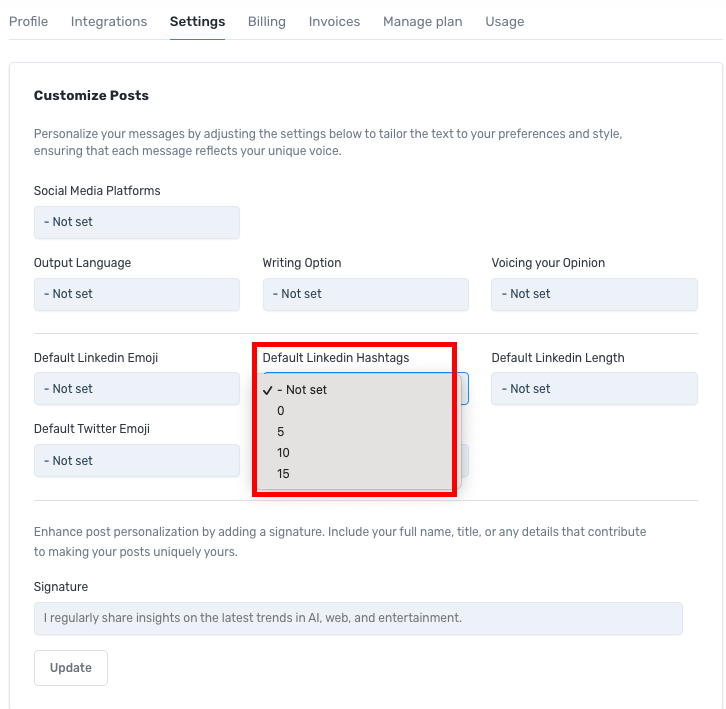Open the Profile tab

point(28,21)
